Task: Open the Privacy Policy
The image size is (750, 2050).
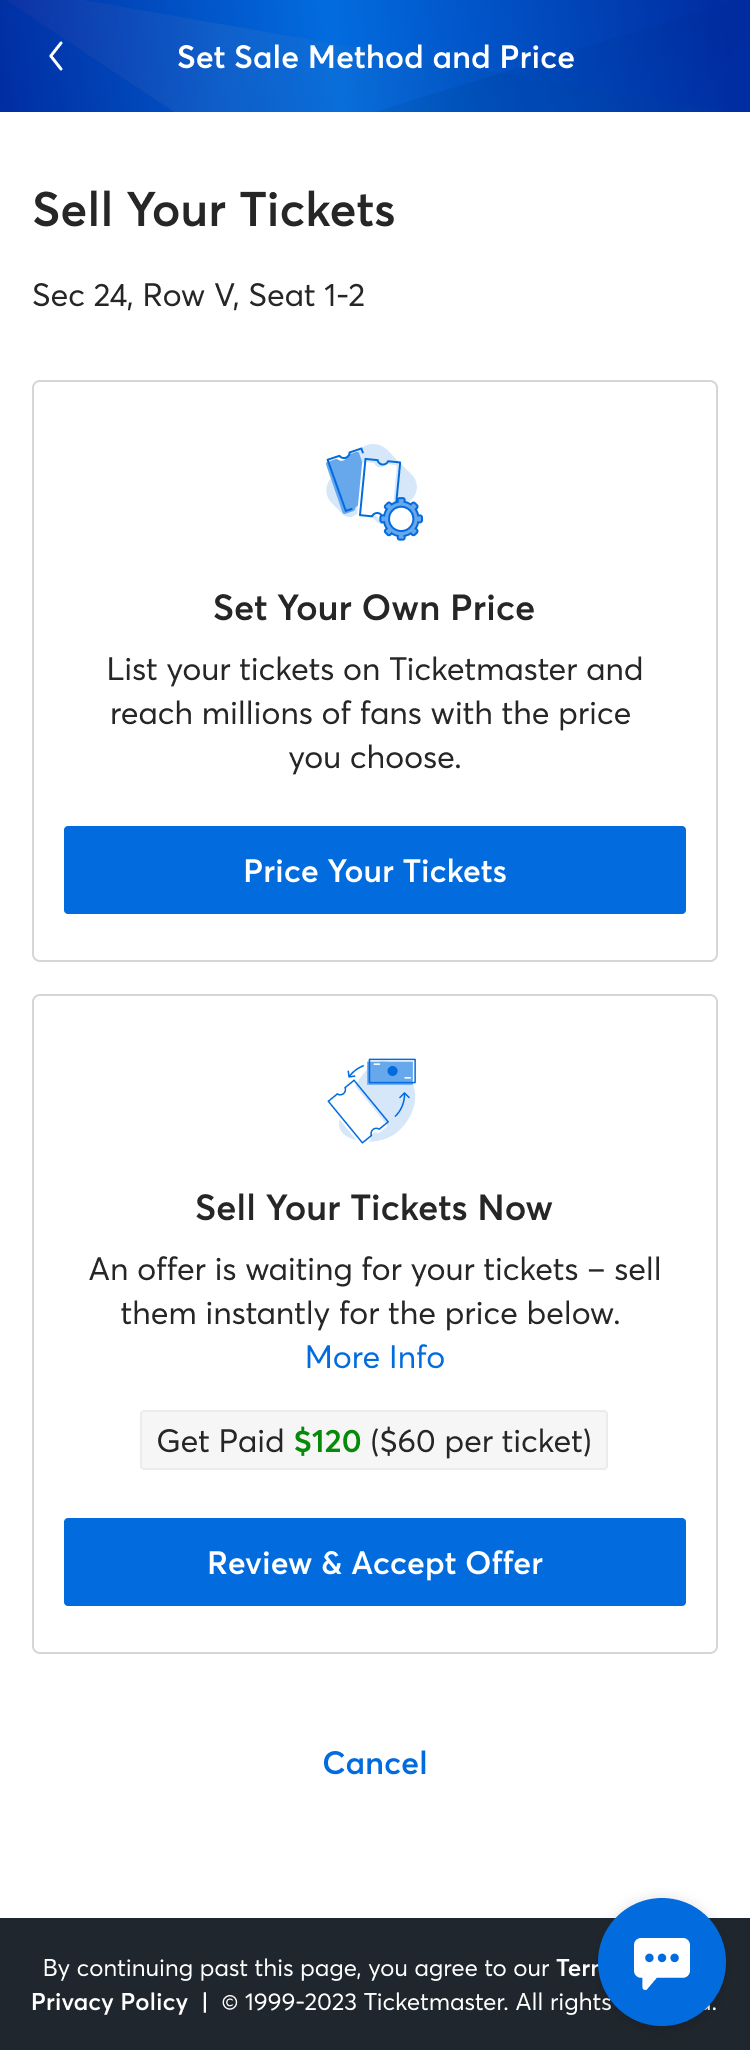Action: tap(108, 2003)
